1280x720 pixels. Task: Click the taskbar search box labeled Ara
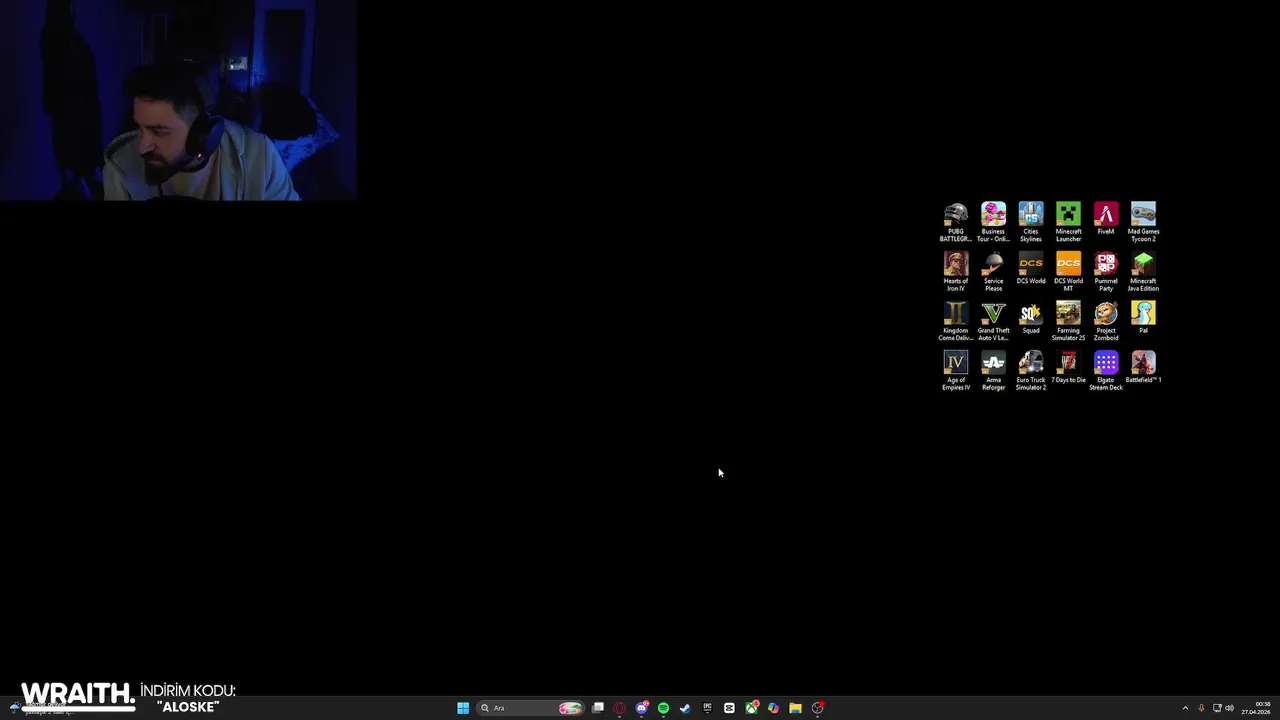pyautogui.click(x=530, y=708)
